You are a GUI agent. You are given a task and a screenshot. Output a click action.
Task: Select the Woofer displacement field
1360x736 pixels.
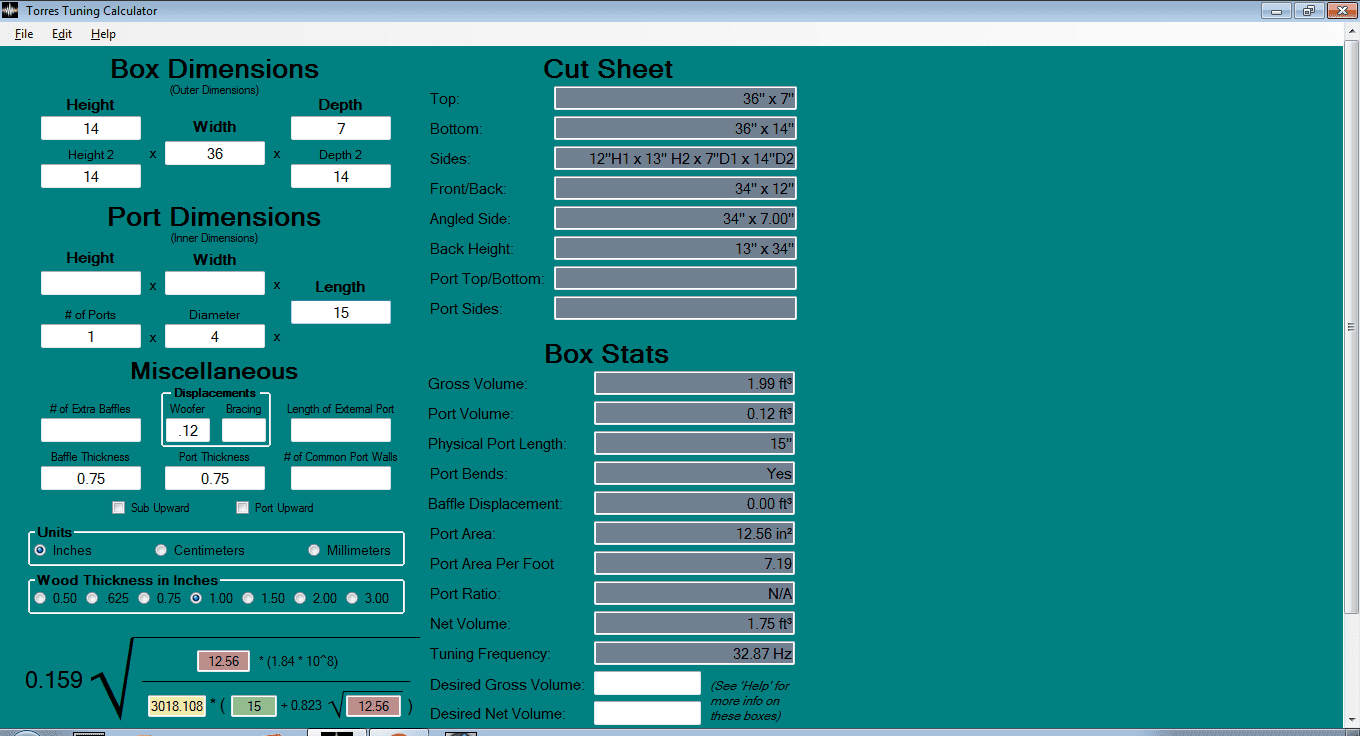(x=188, y=430)
